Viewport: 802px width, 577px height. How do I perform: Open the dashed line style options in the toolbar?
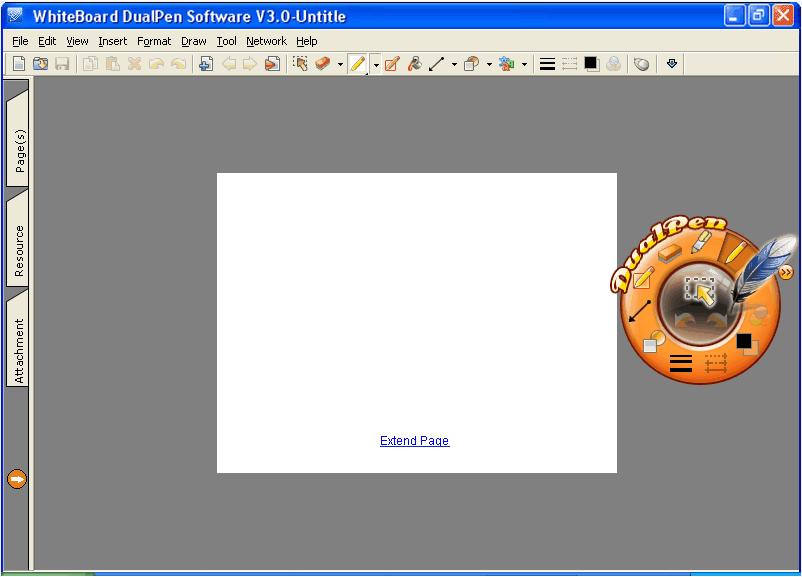[x=569, y=64]
